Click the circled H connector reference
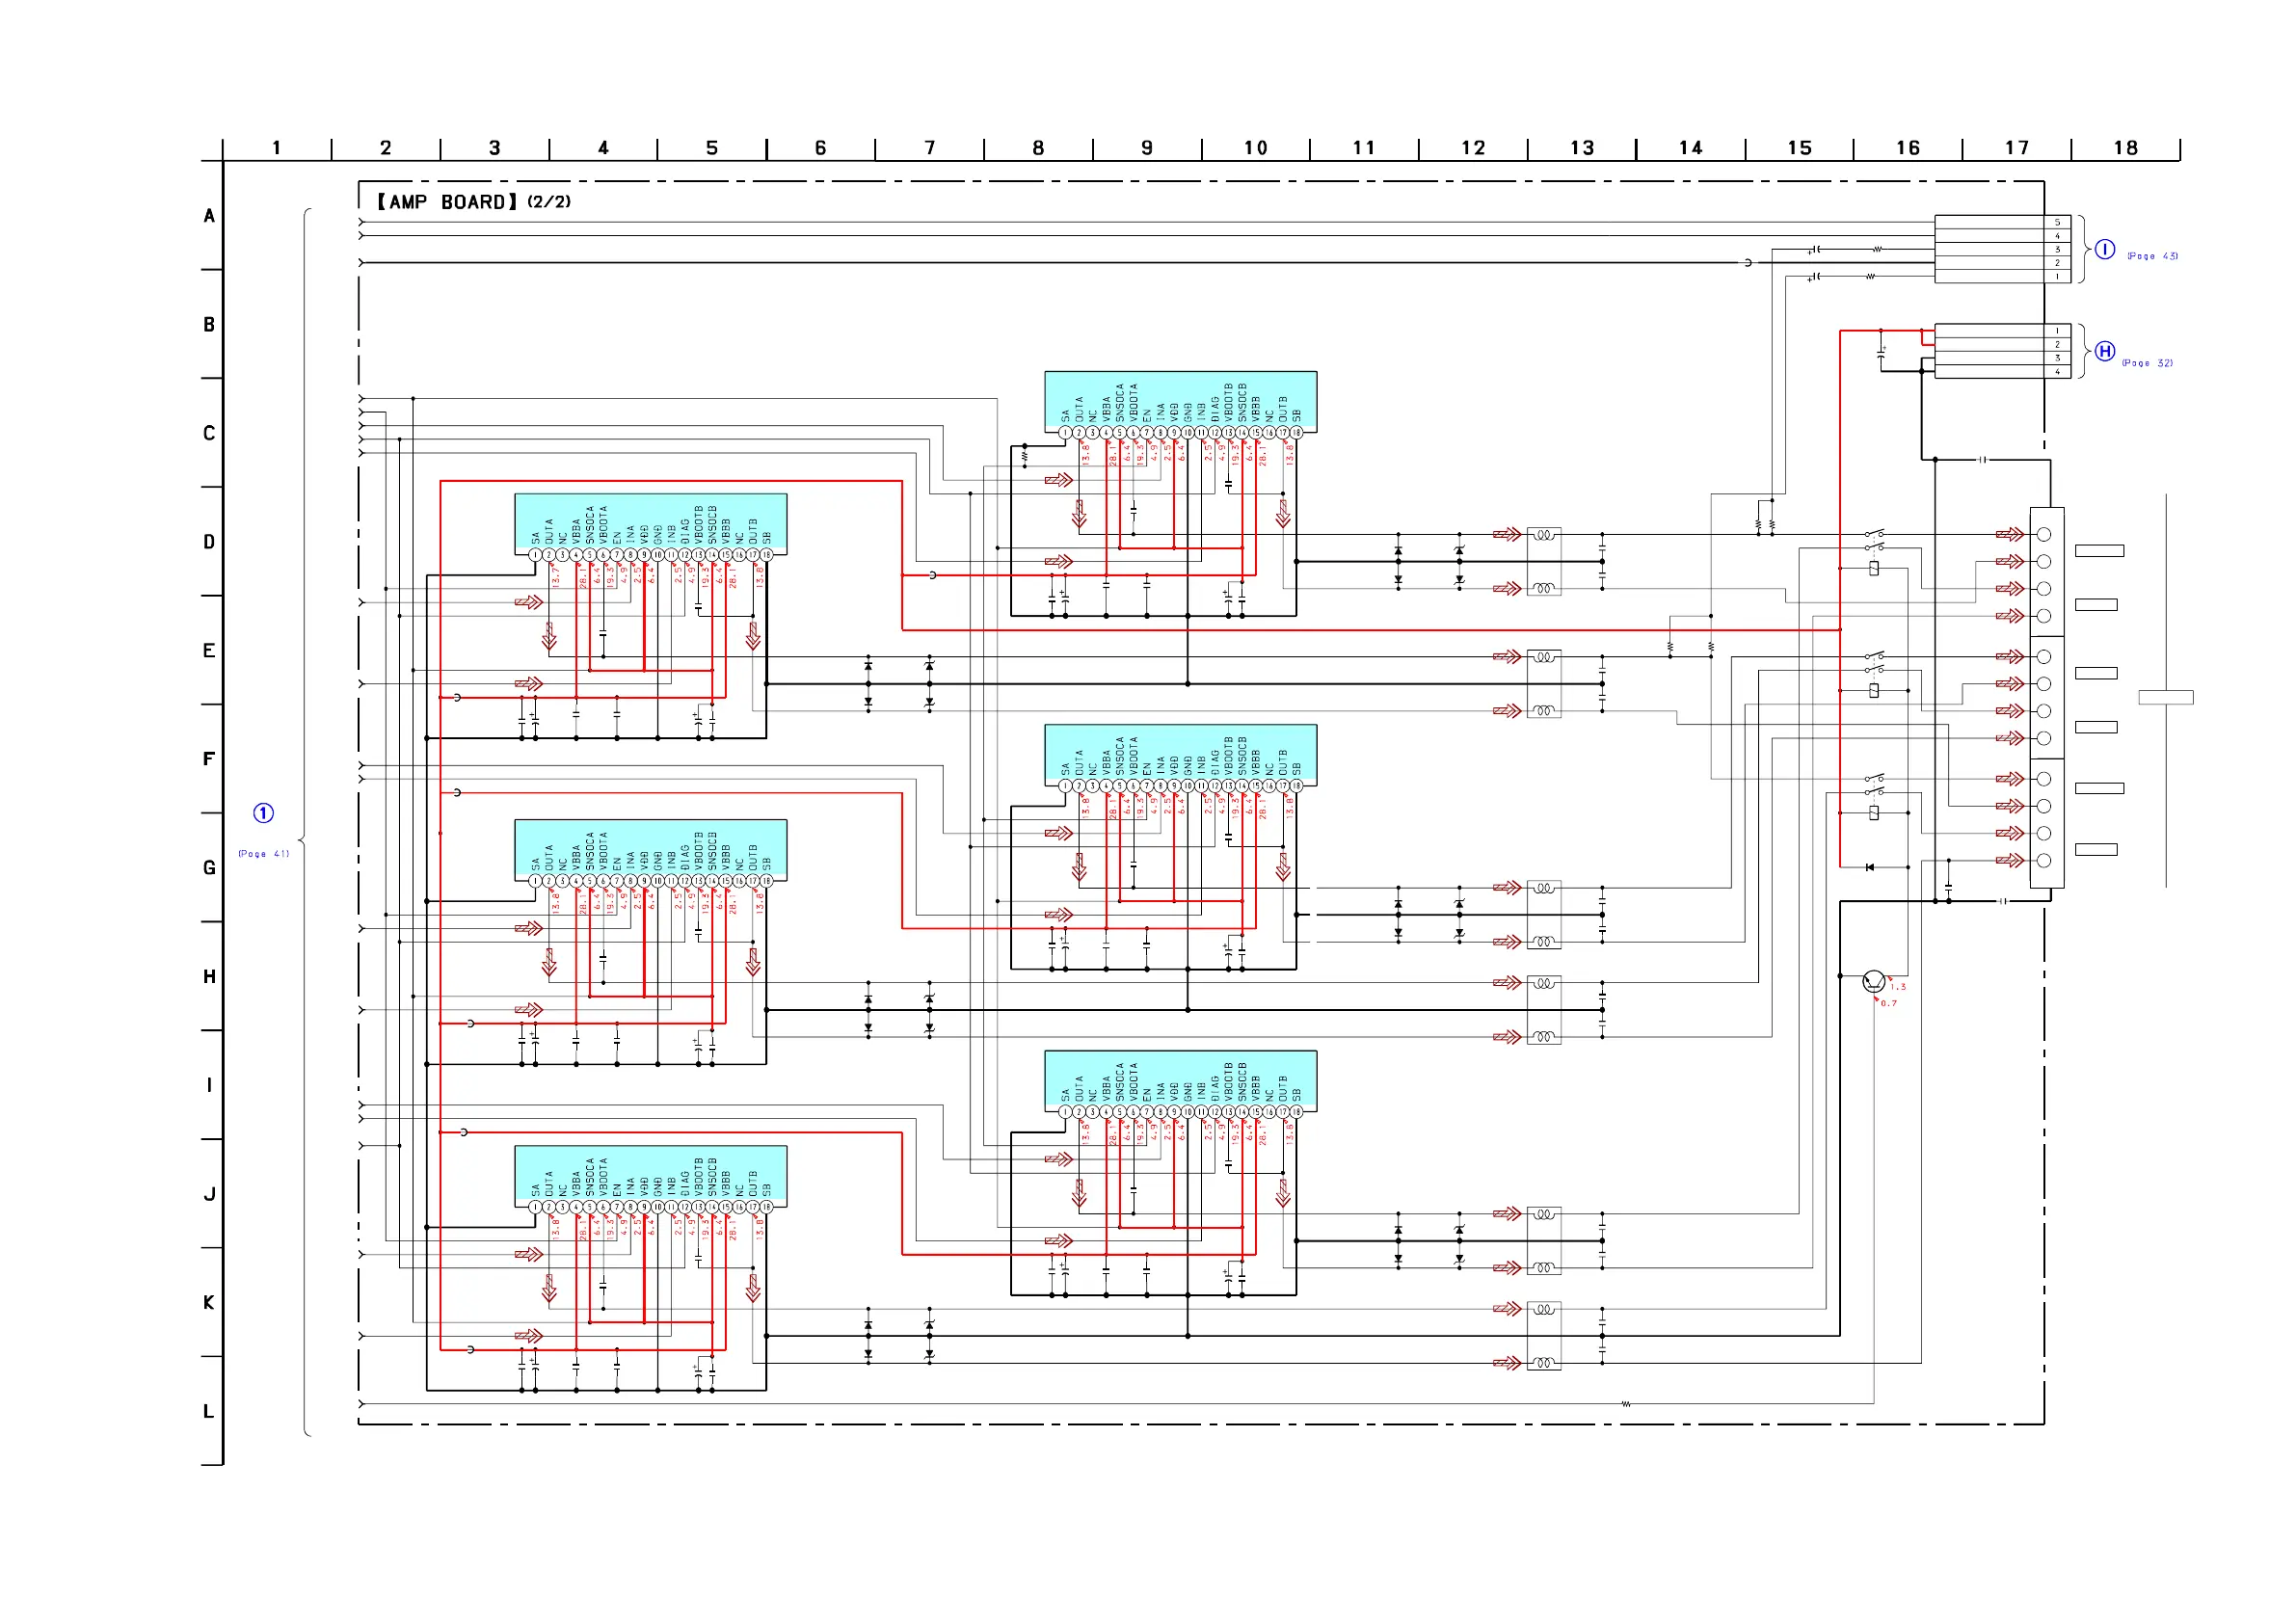 click(x=2105, y=351)
